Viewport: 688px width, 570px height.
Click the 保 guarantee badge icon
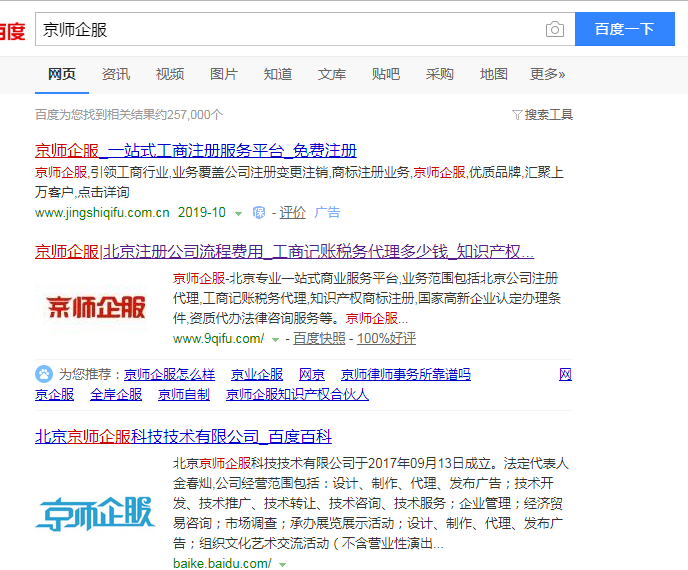coord(259,213)
